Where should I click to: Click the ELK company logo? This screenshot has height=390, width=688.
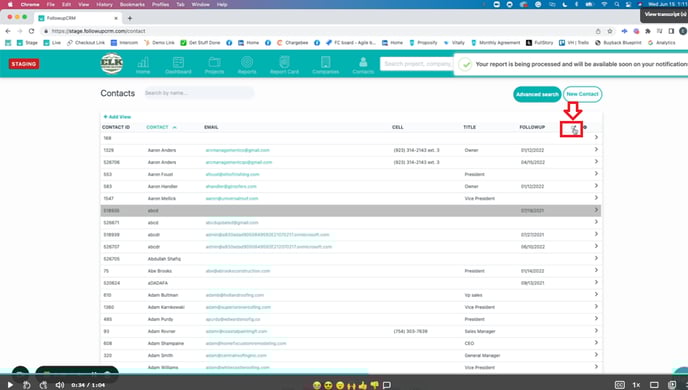tap(111, 64)
